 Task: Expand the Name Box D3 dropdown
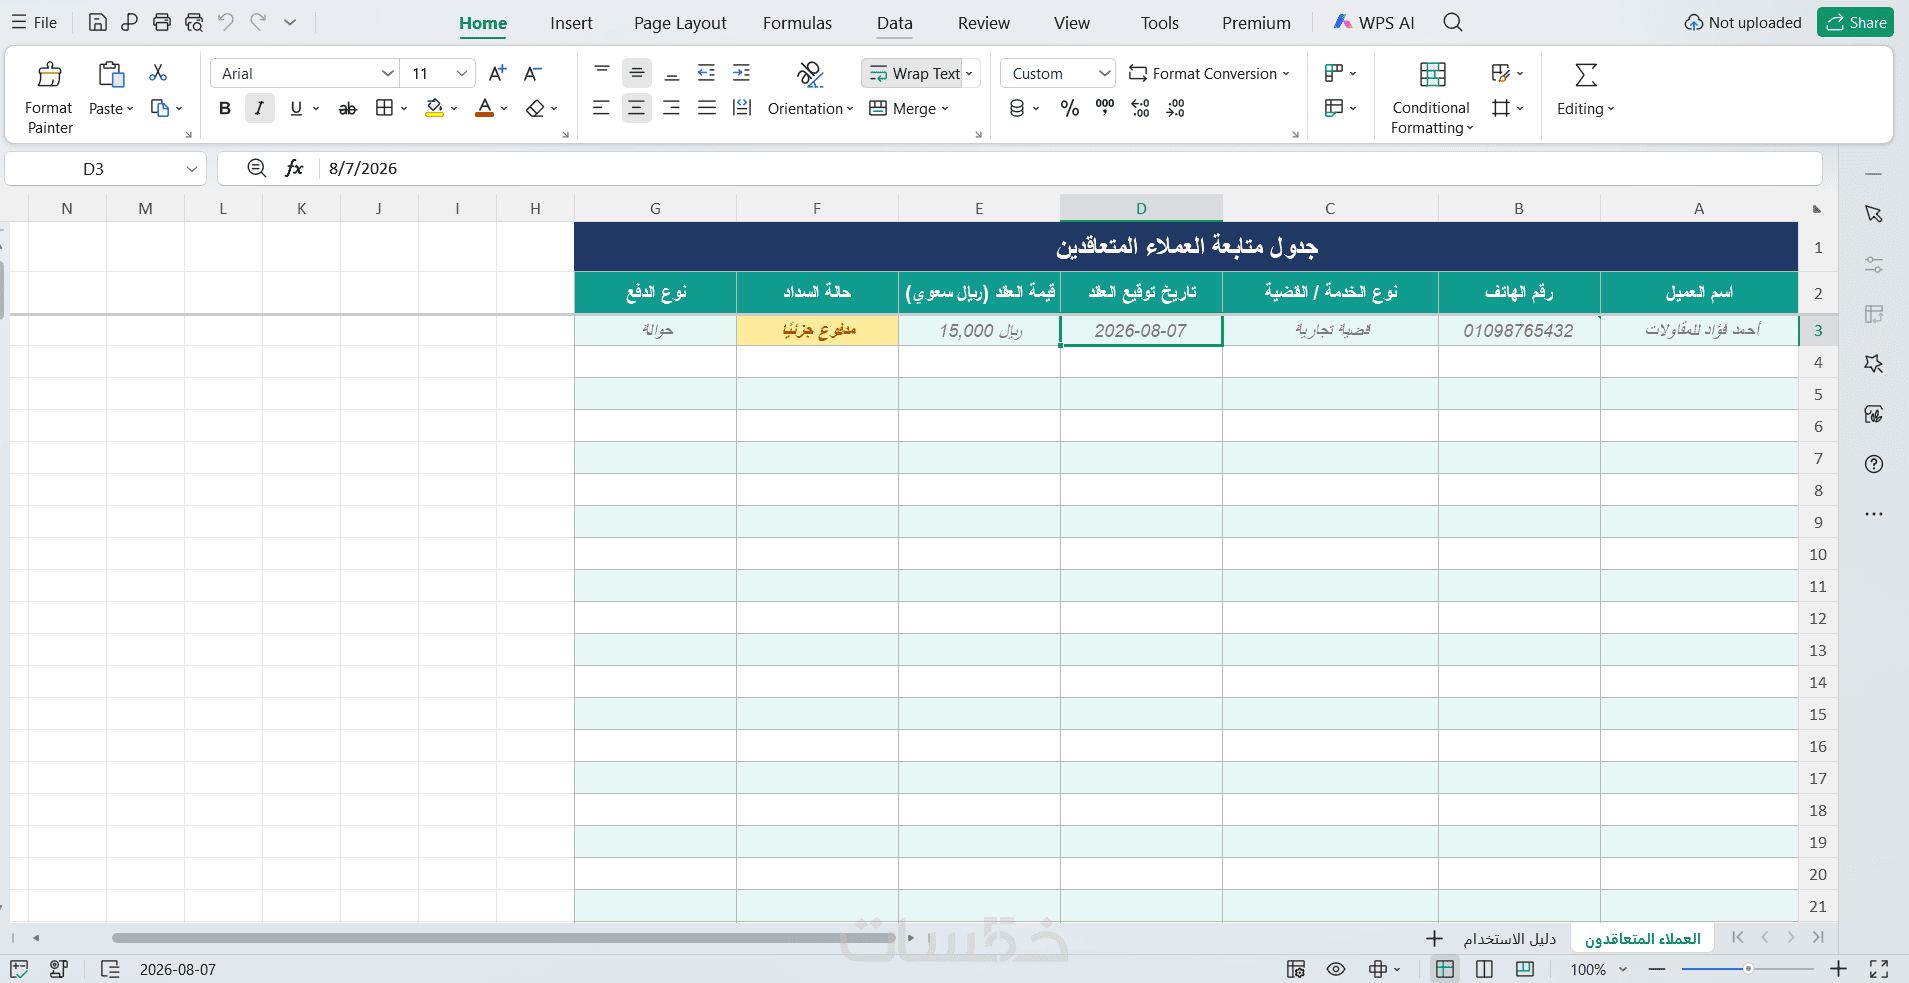192,169
